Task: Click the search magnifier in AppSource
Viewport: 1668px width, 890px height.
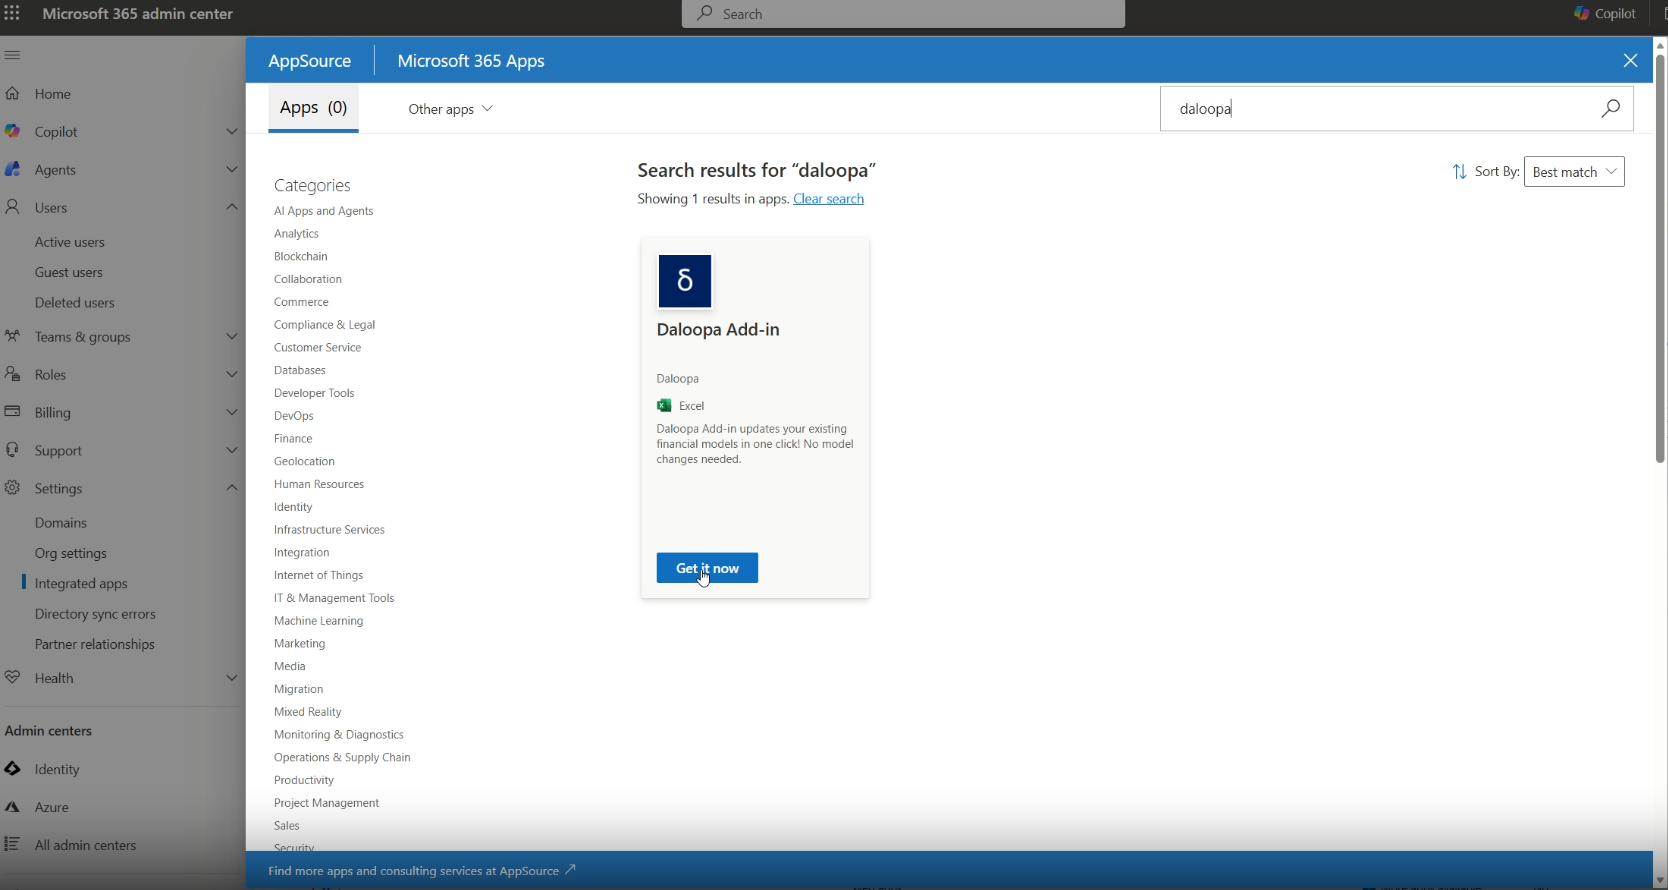Action: click(x=1610, y=108)
